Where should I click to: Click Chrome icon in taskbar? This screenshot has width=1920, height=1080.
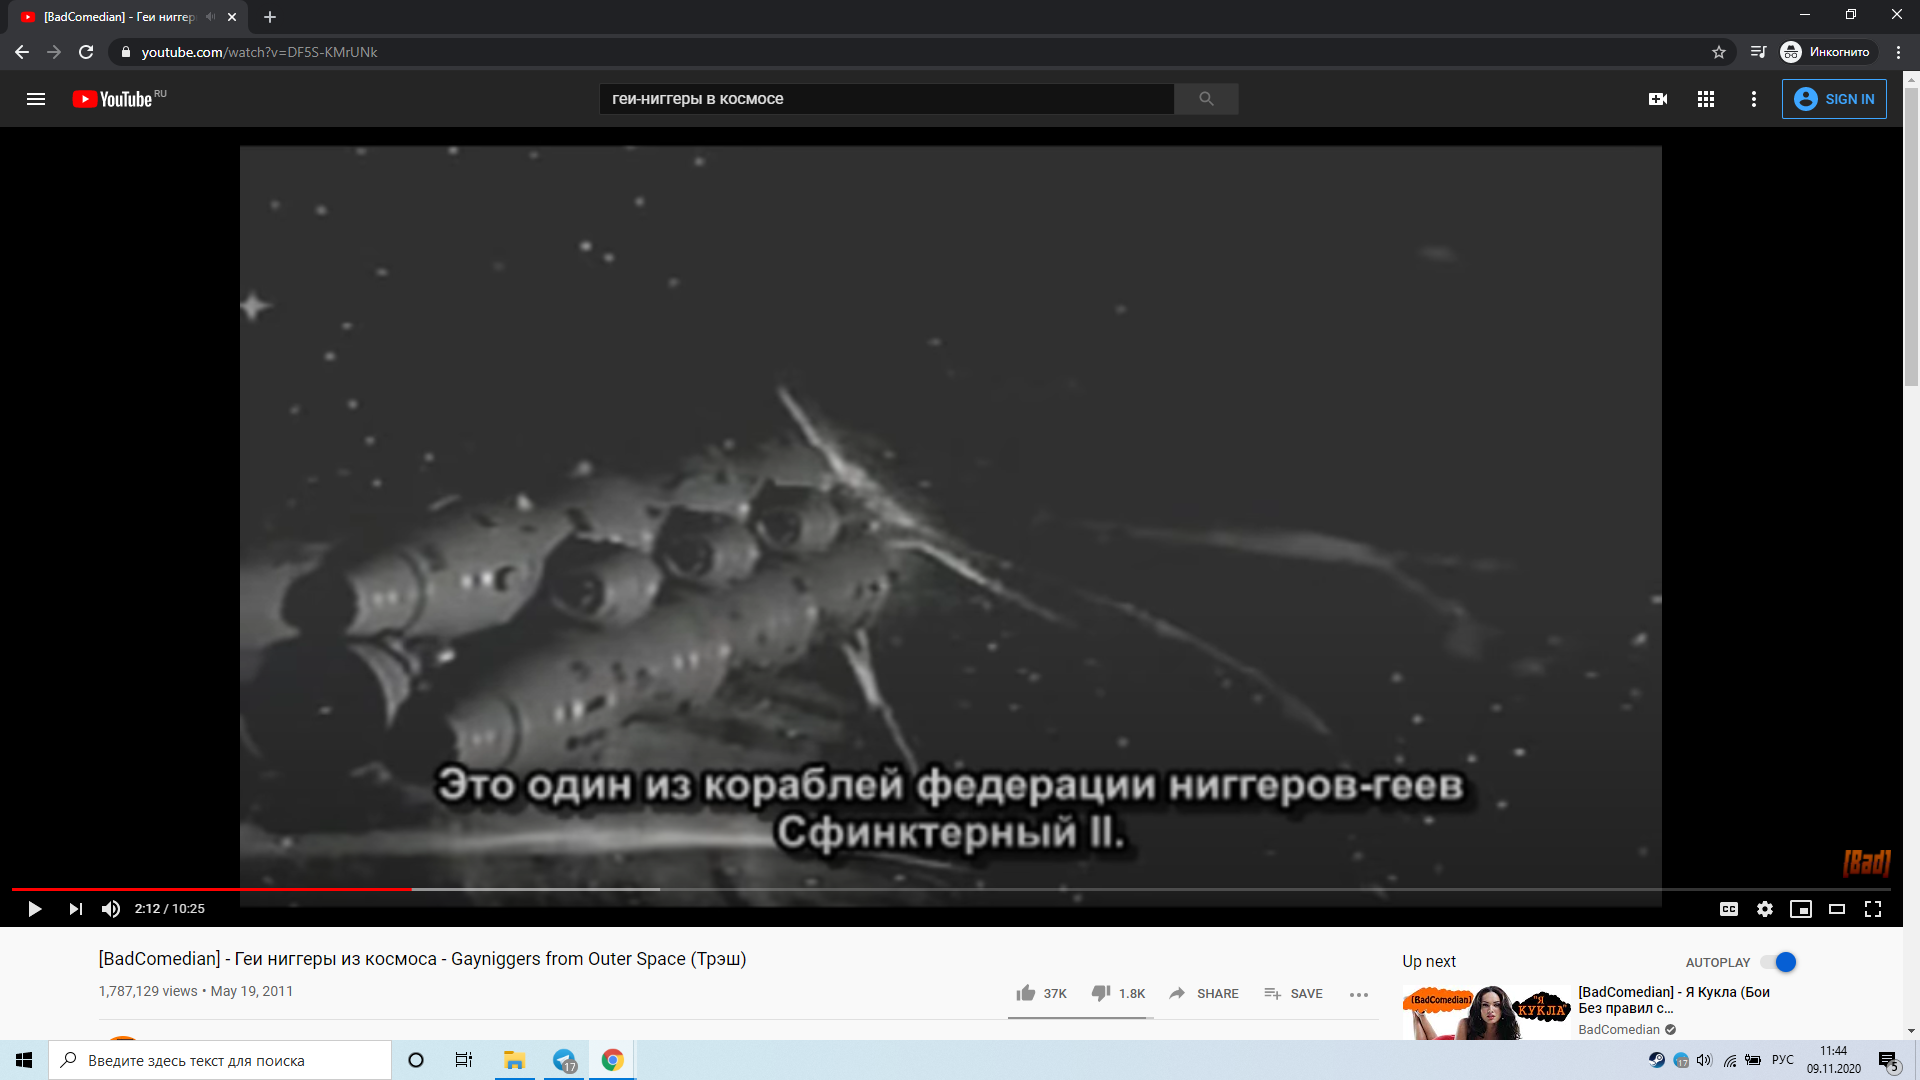613,1060
